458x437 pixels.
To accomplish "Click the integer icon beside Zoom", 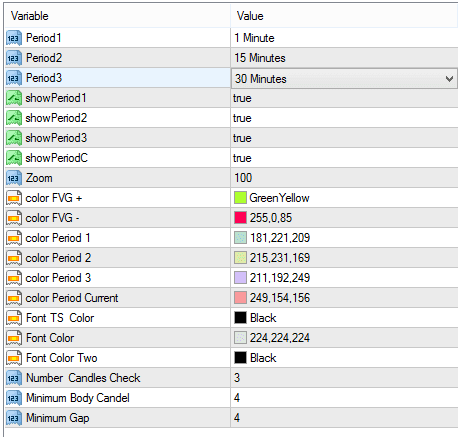I will [14, 178].
